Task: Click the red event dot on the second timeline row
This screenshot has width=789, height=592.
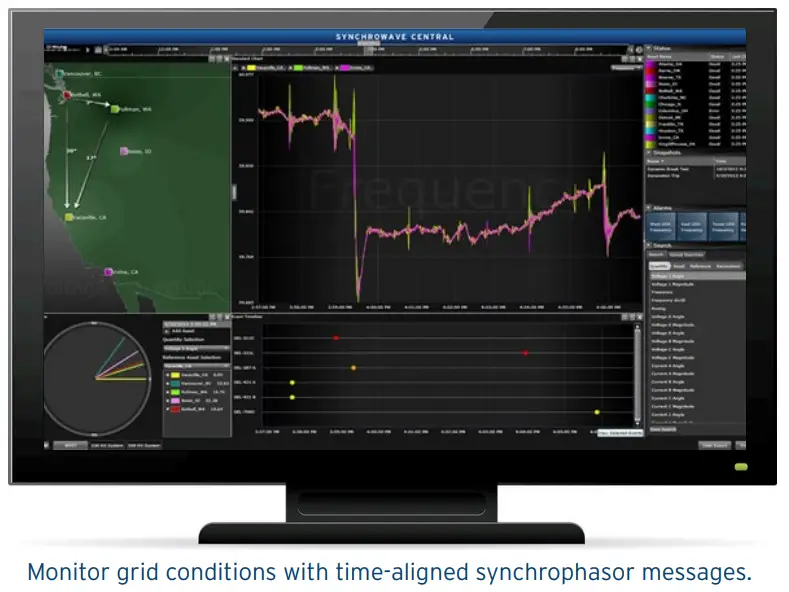Action: point(525,353)
